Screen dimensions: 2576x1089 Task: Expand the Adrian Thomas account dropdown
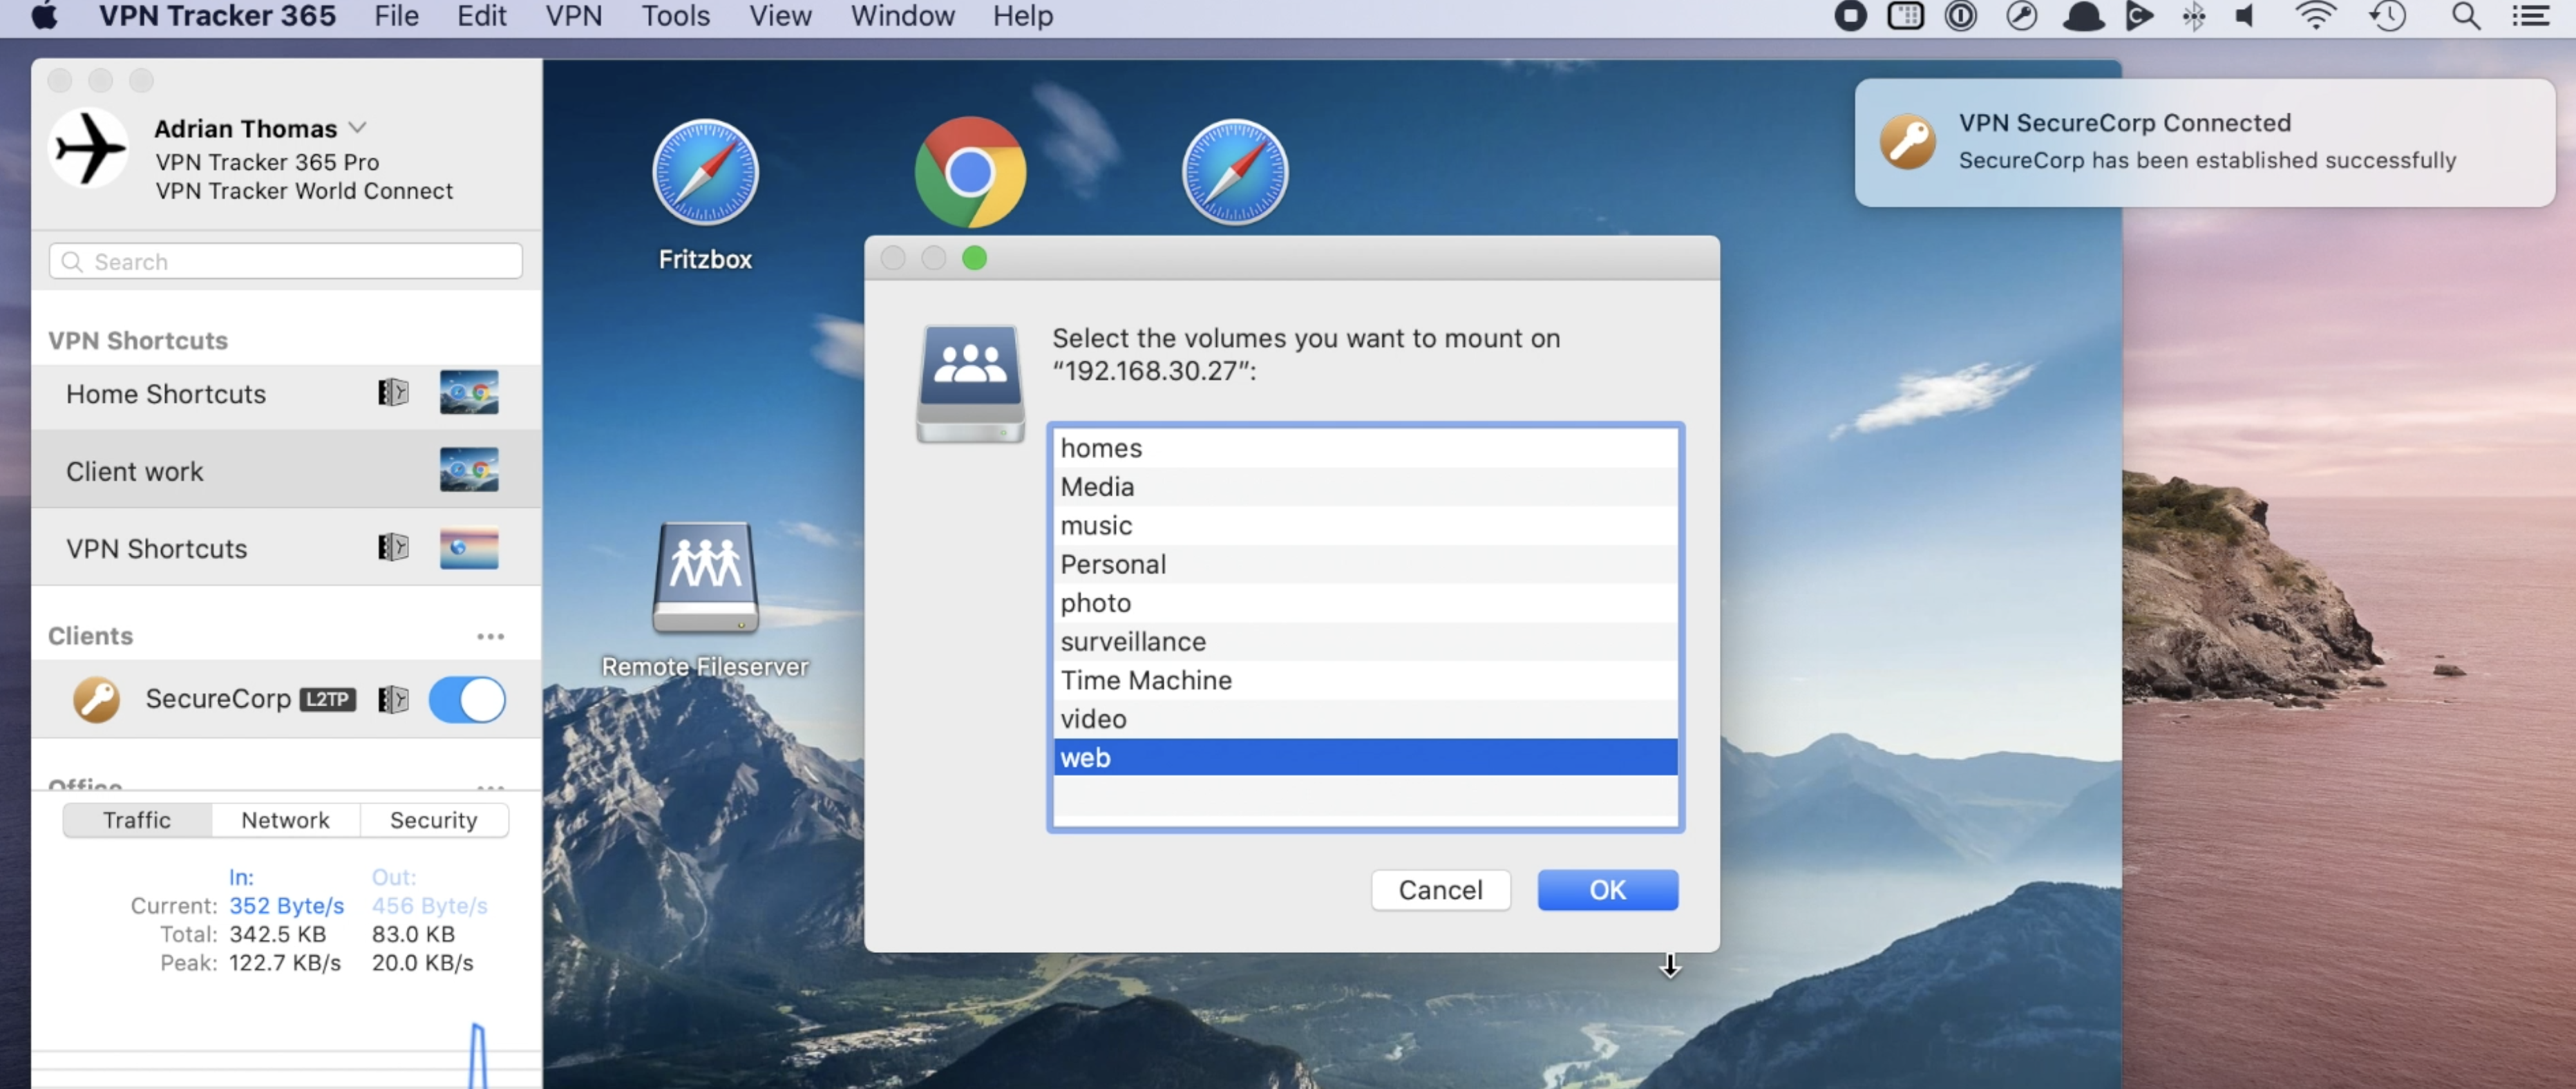click(357, 128)
